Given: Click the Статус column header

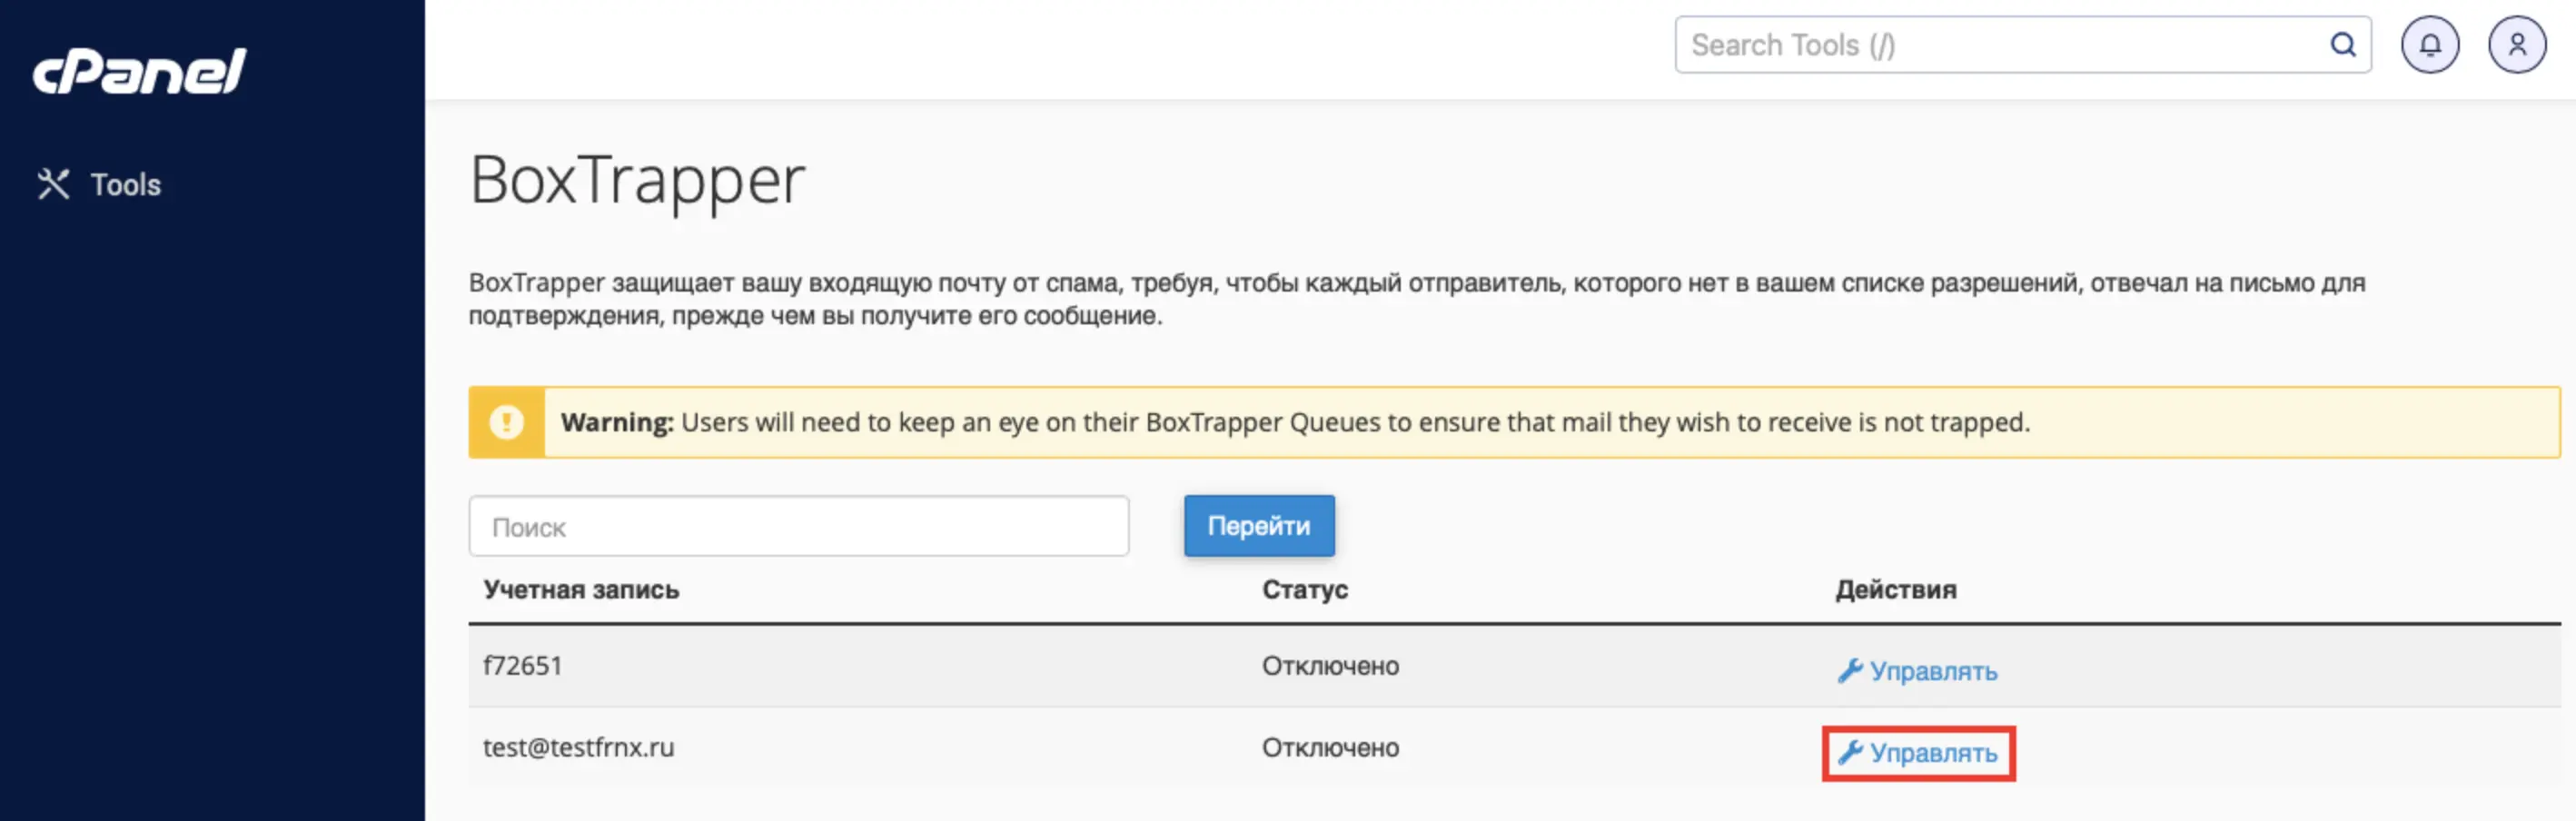Looking at the screenshot, I should (1305, 590).
